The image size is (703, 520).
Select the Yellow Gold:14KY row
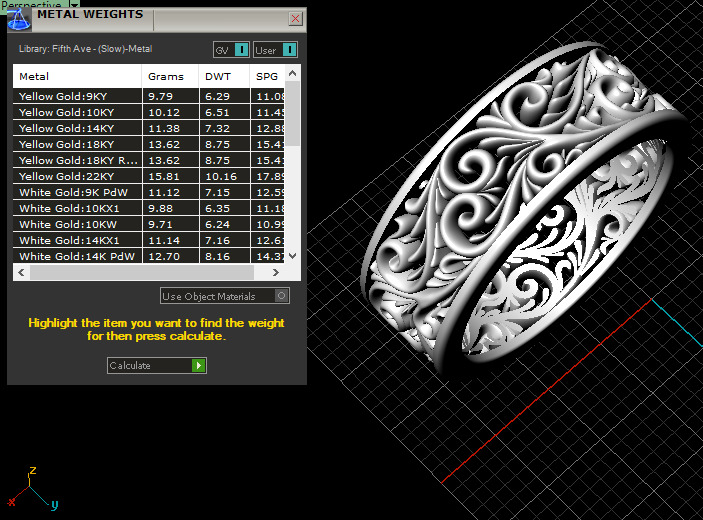149,128
